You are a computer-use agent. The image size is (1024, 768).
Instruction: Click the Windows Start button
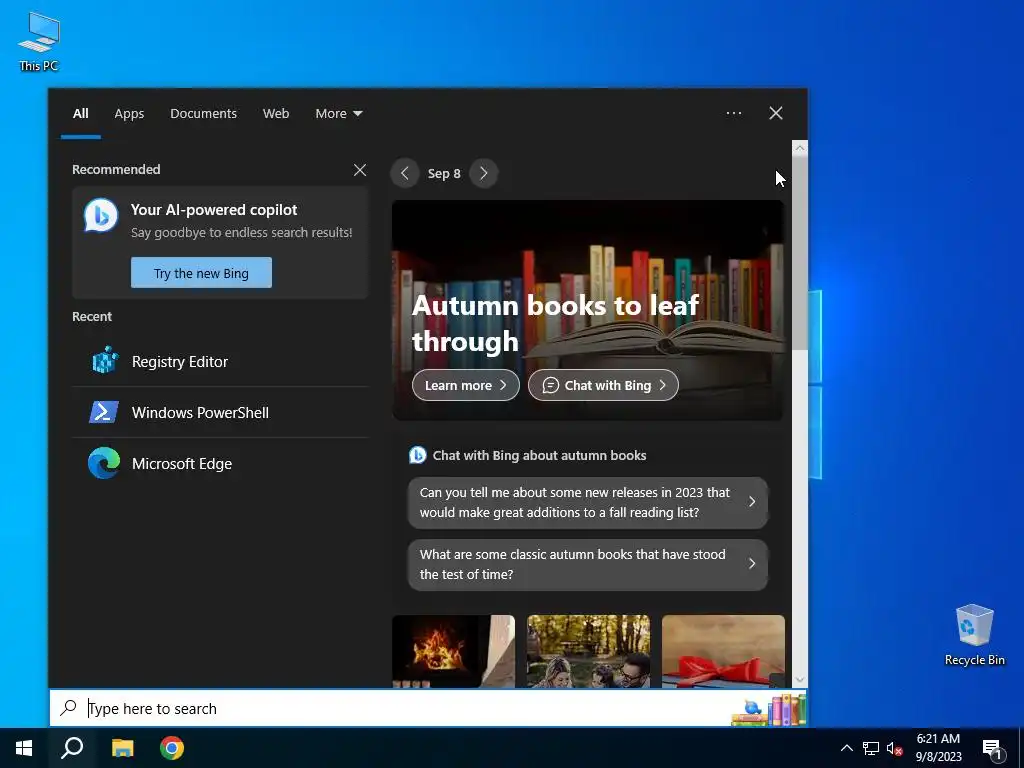24,748
